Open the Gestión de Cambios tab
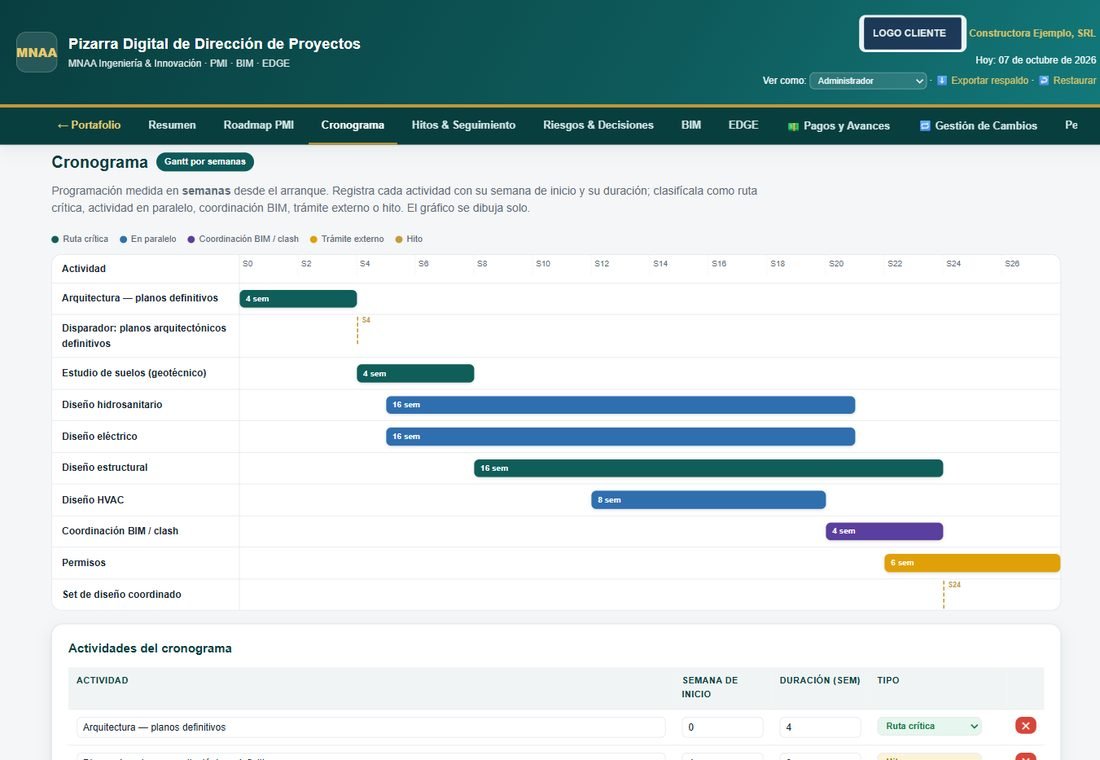 (x=978, y=126)
